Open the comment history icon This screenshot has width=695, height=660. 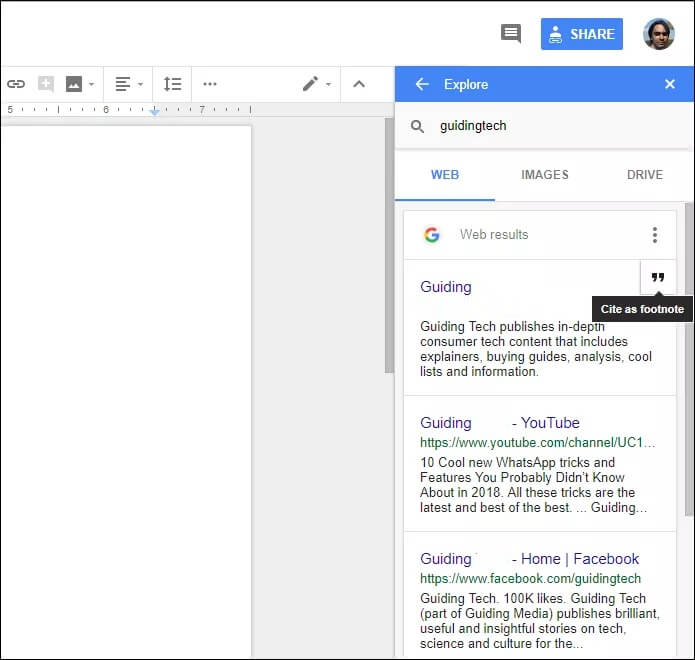(x=511, y=34)
